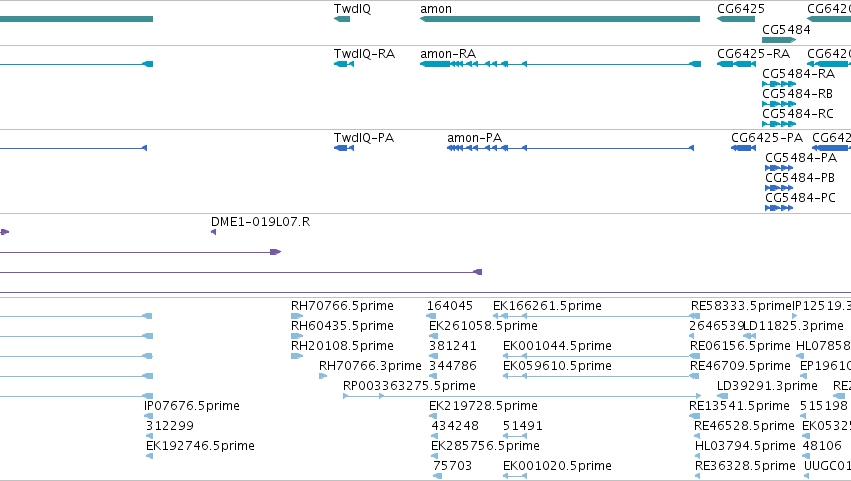Click the RH70766.3prime EST label
This screenshot has width=851, height=481.
click(x=370, y=366)
